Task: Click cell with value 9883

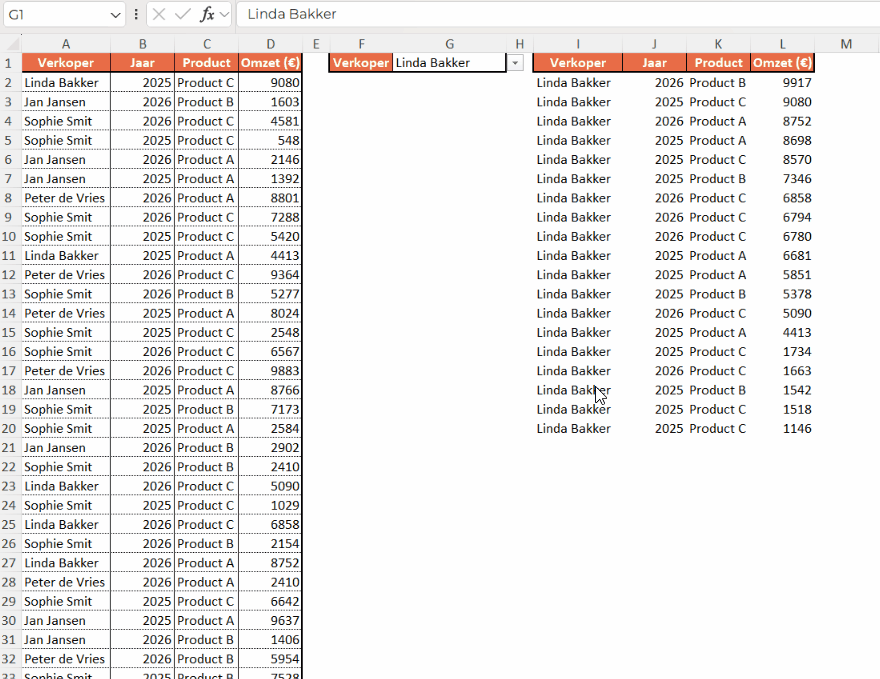Action: tap(271, 371)
